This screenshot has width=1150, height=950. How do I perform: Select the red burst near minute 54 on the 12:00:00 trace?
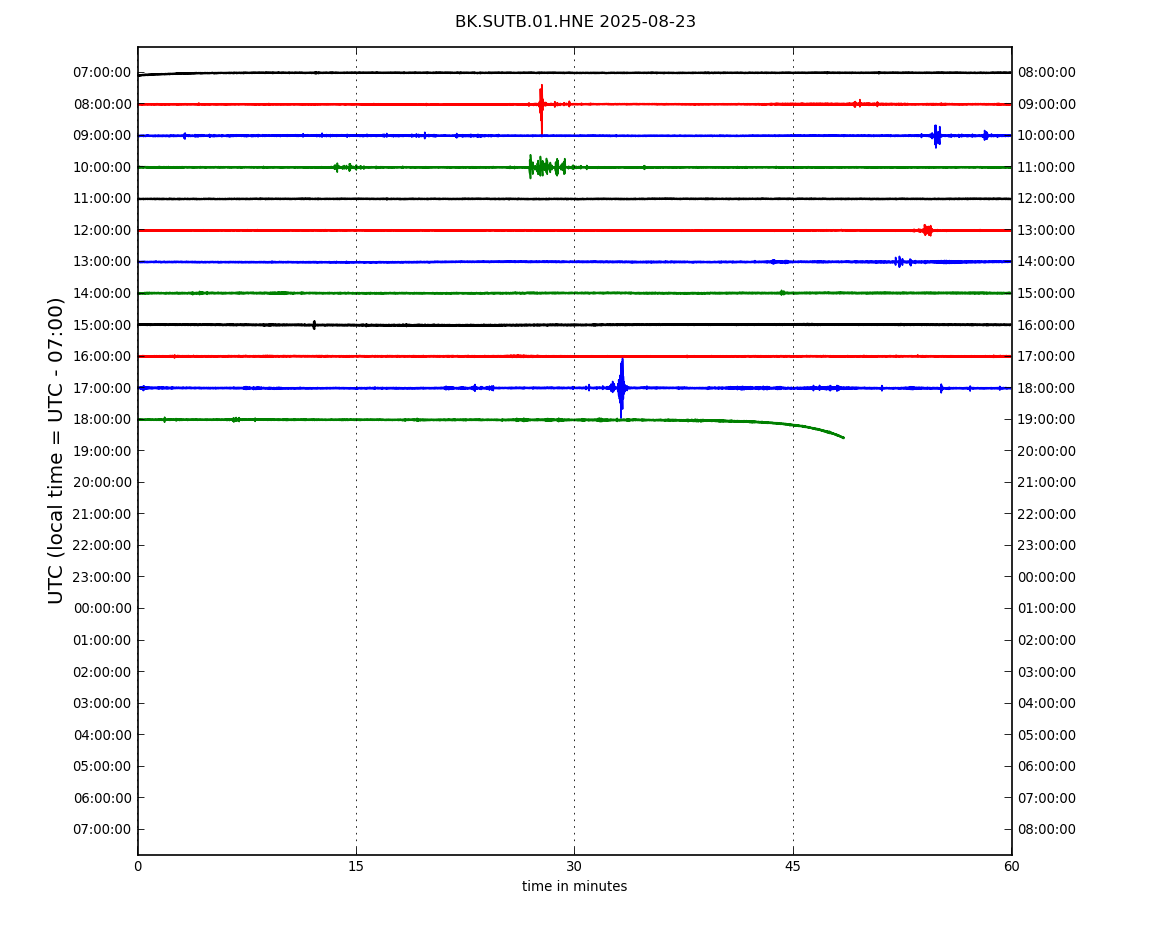tap(926, 230)
